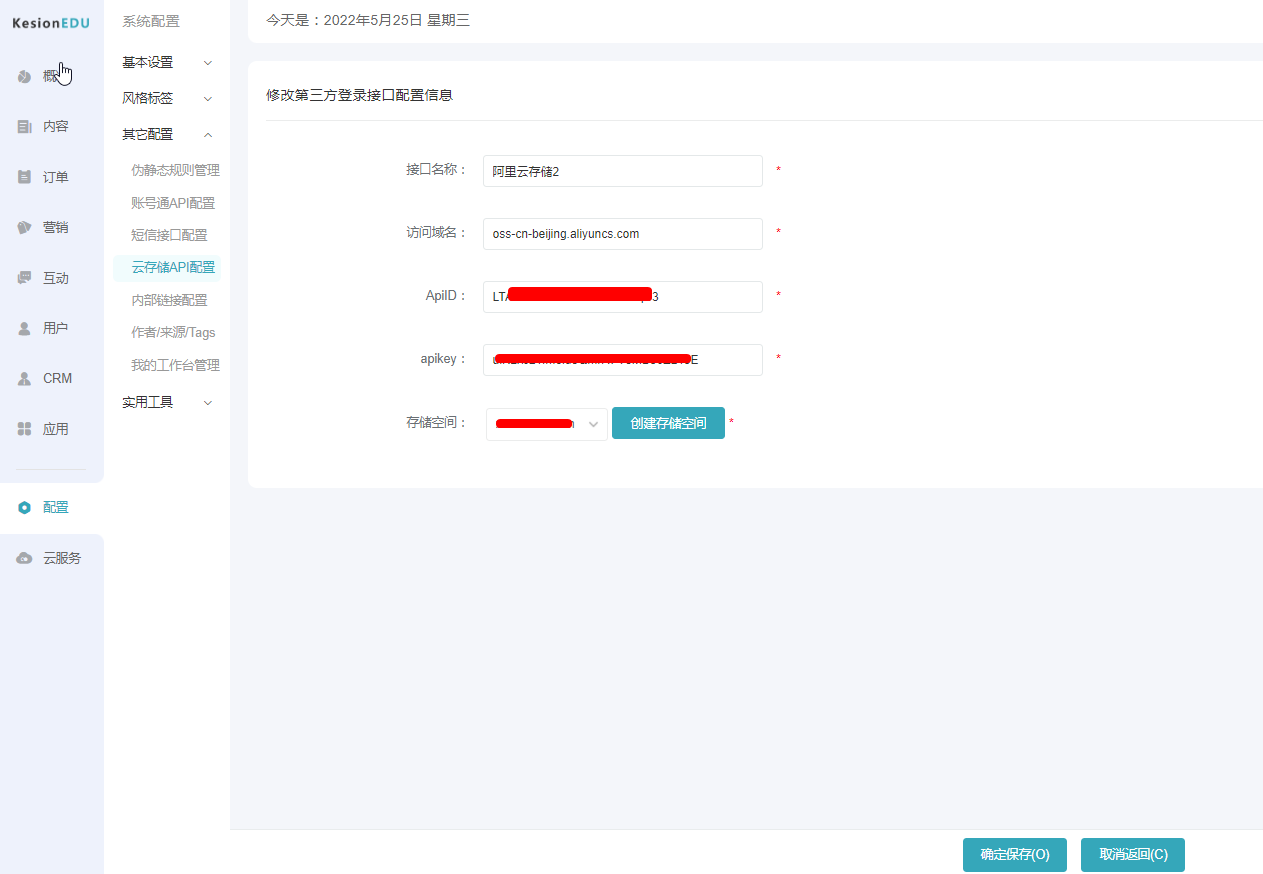
Task: Select the 营销 marketing icon
Action: click(x=25, y=228)
